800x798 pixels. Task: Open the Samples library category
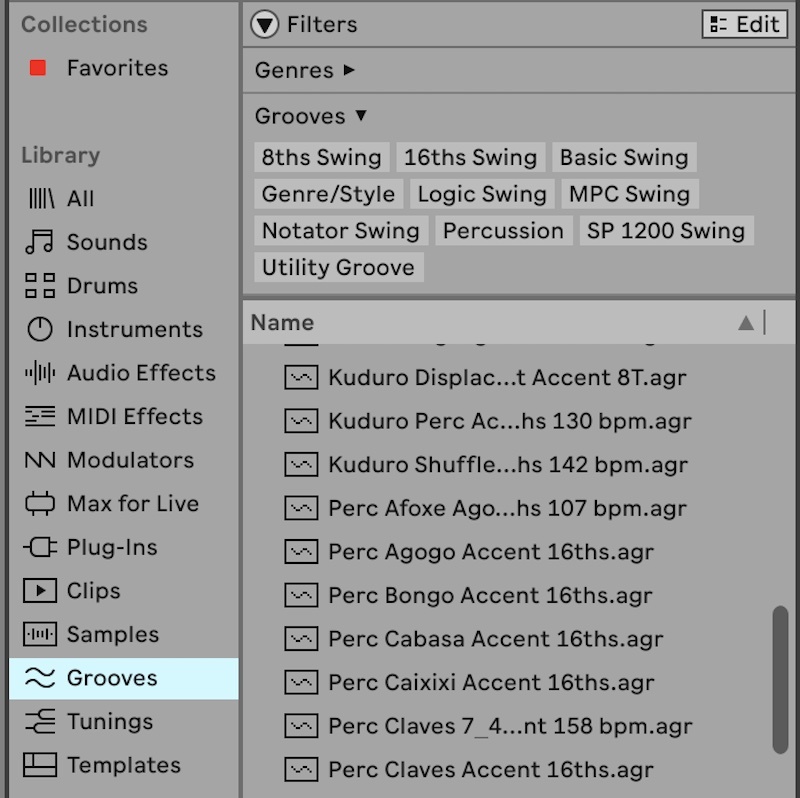[x=112, y=635]
